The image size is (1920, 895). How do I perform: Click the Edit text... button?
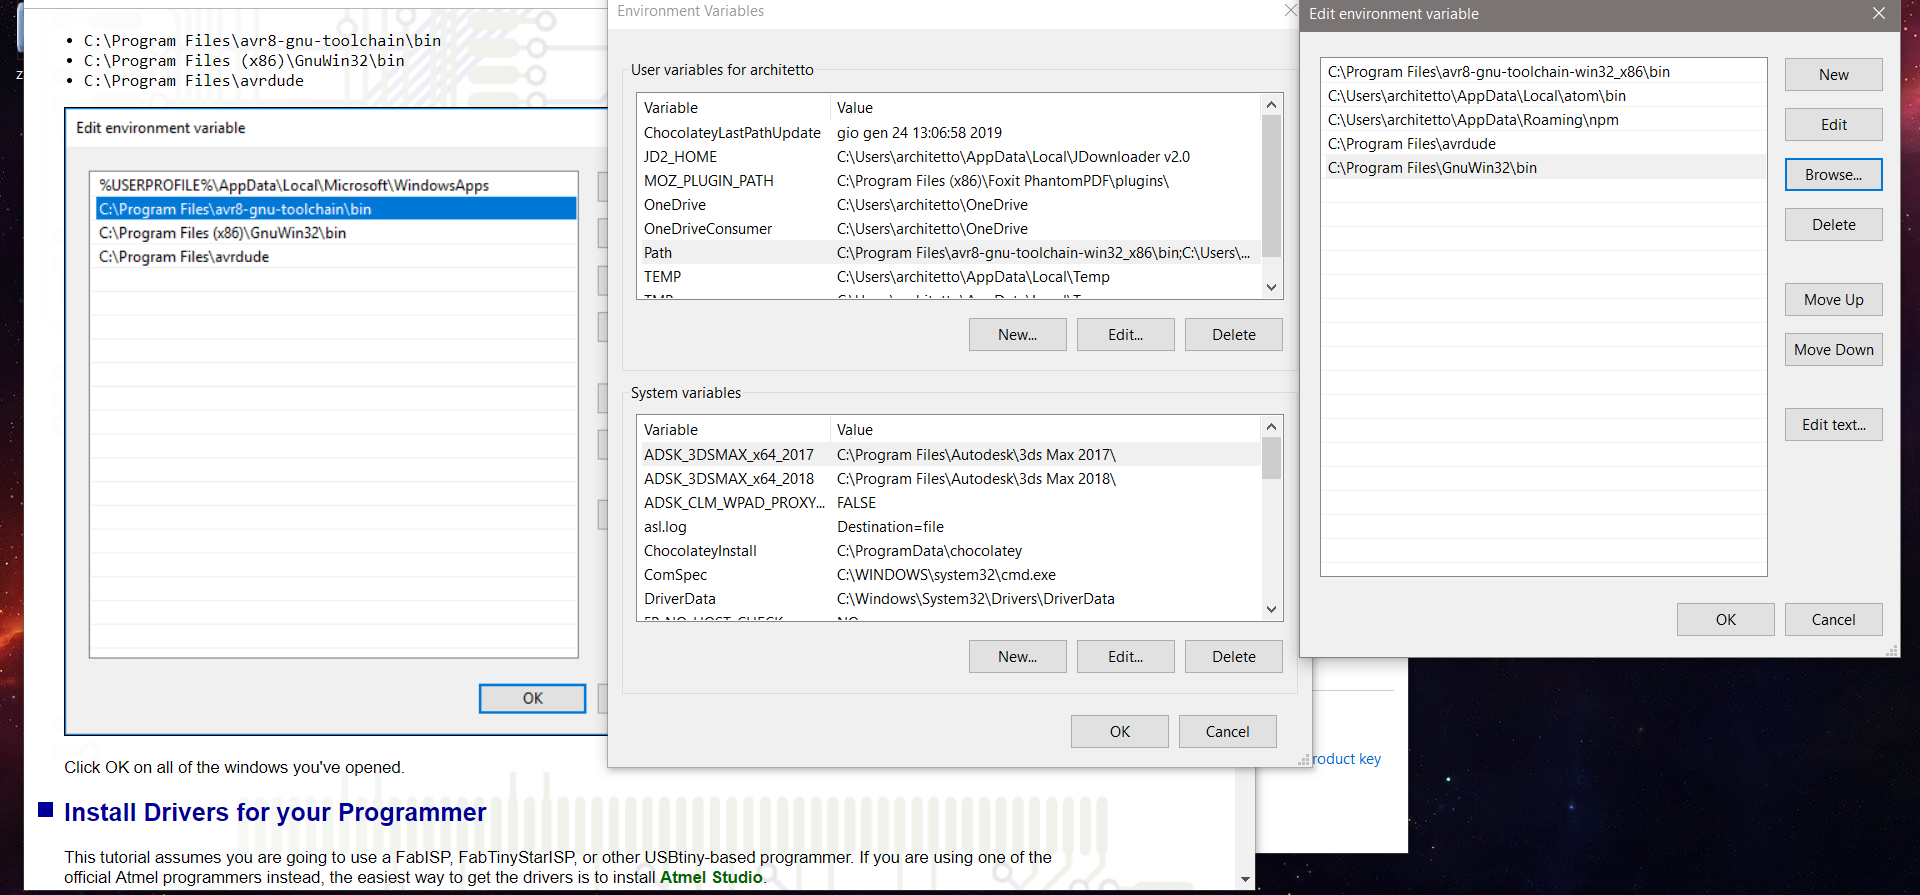1833,425
